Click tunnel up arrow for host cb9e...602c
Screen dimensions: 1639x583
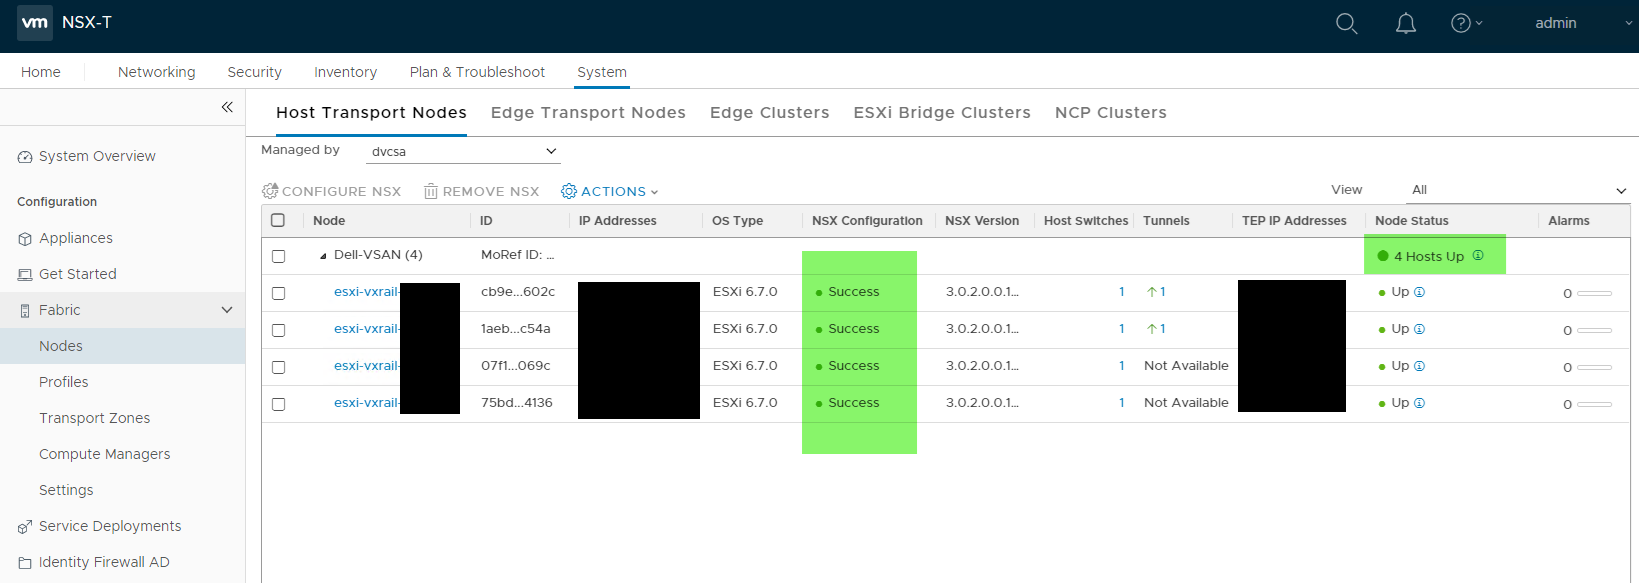(1152, 292)
